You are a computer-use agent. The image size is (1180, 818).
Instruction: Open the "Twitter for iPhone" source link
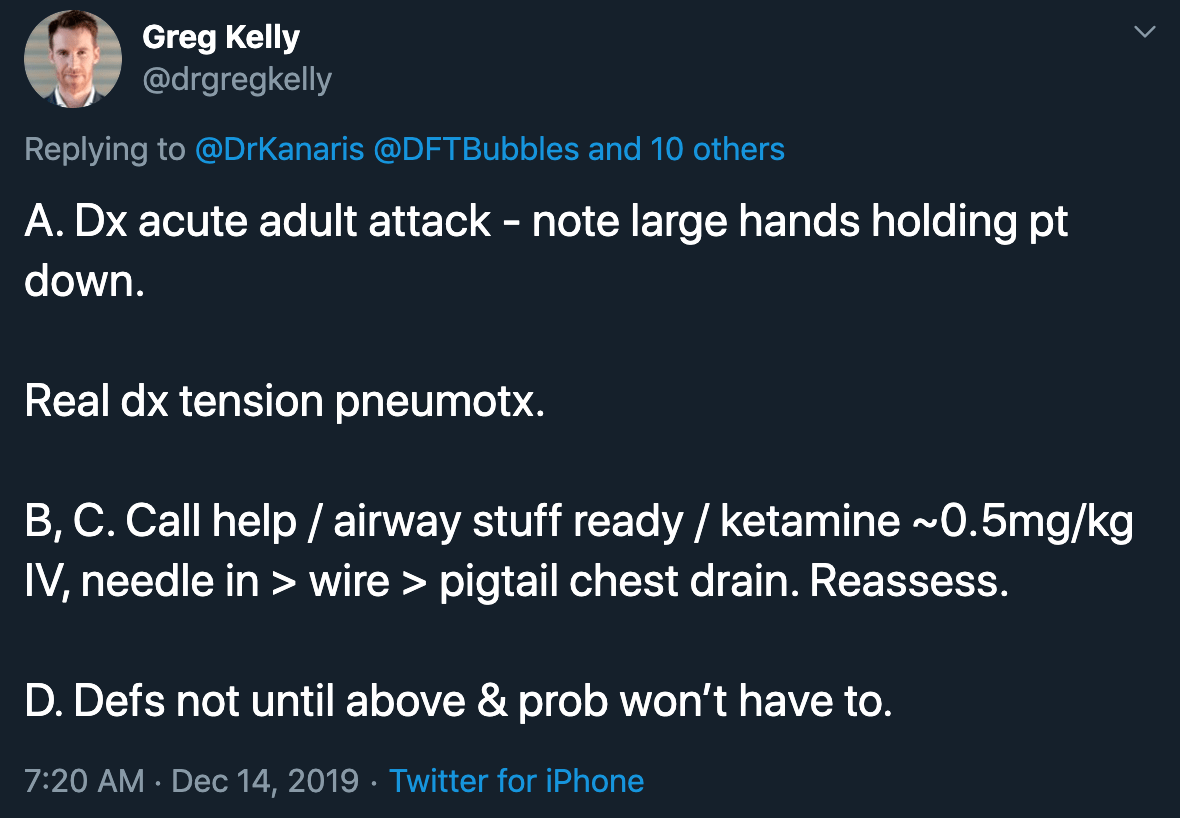[x=516, y=780]
